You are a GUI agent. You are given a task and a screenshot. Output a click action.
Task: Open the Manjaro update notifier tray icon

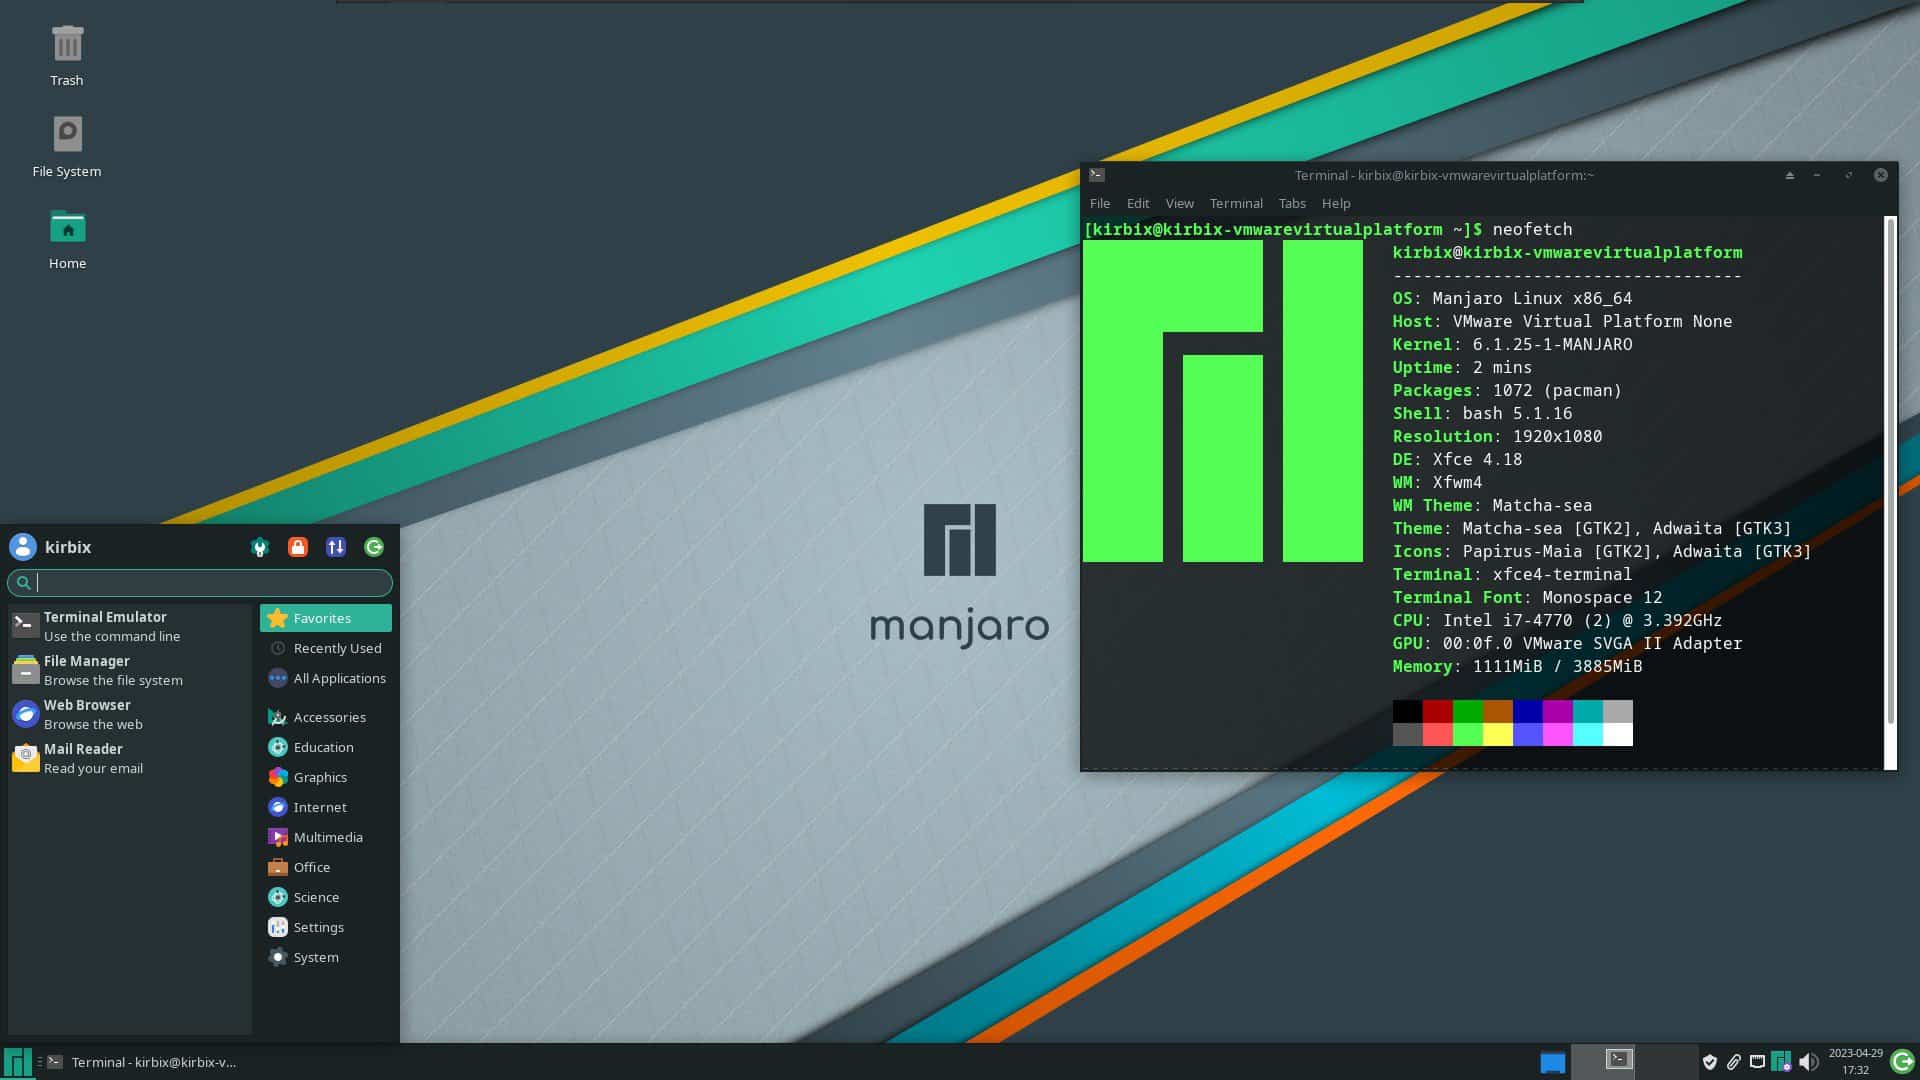[1781, 1062]
